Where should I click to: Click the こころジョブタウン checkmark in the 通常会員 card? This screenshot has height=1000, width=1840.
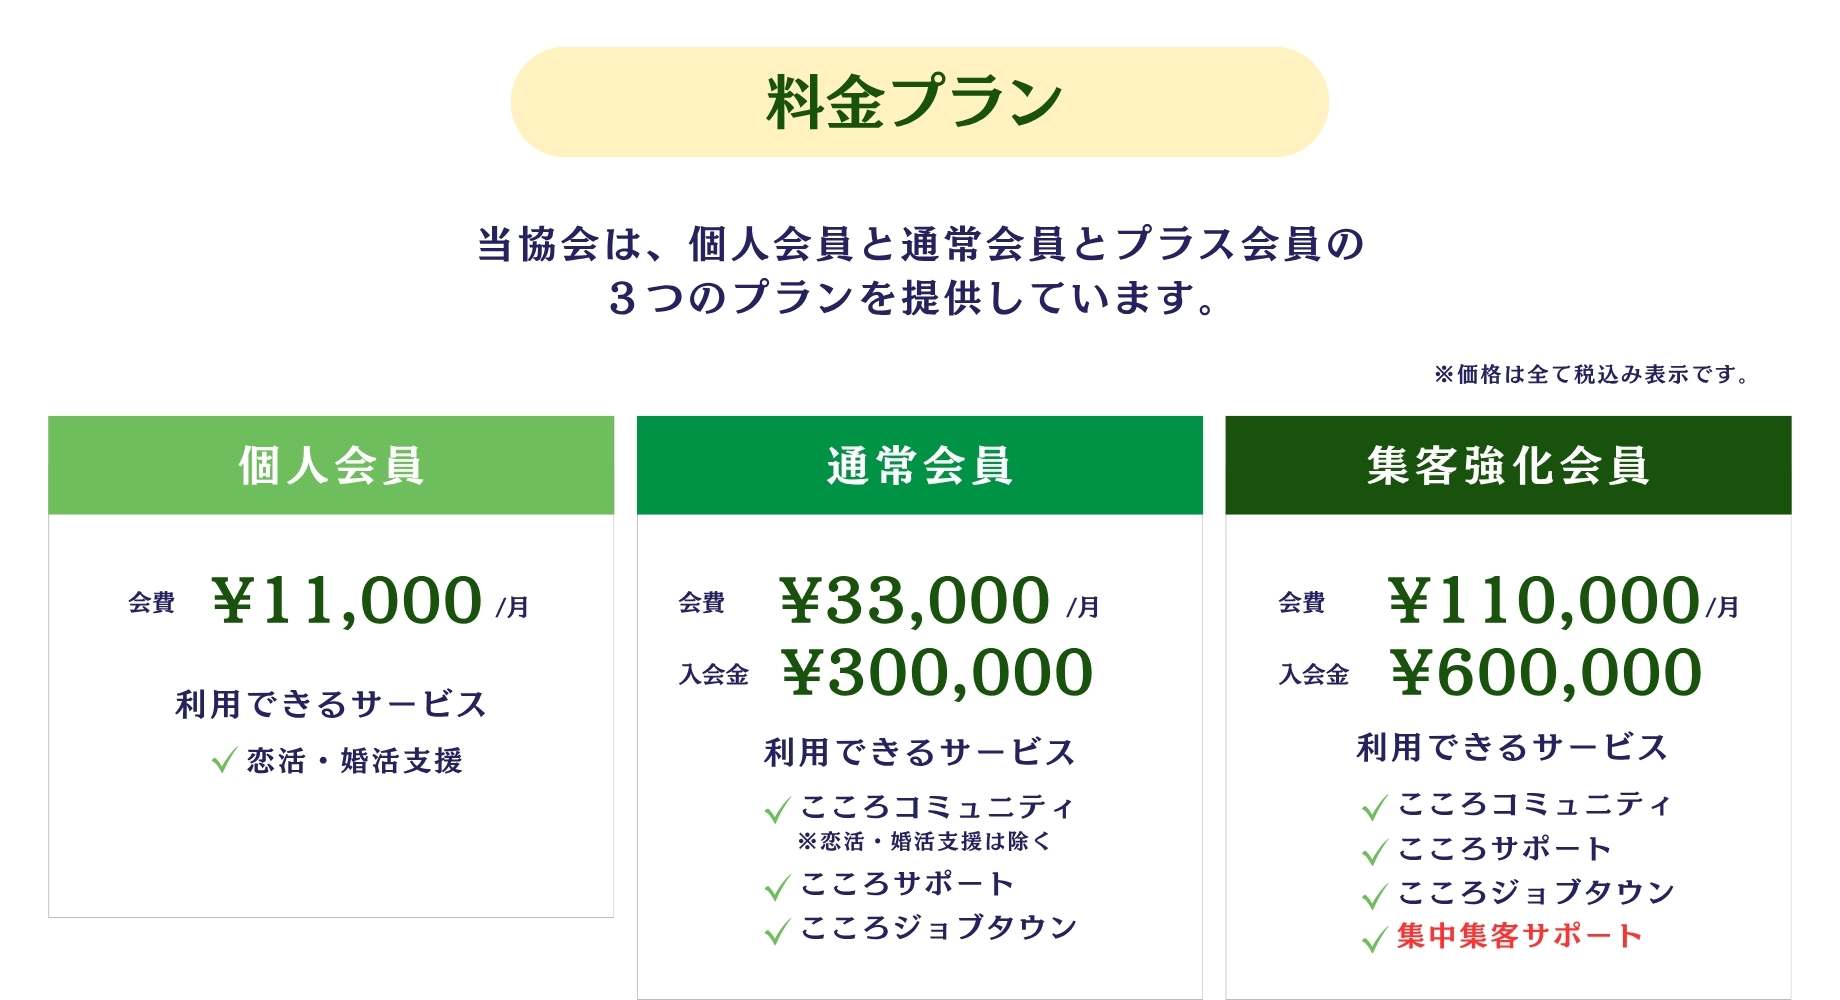(777, 931)
